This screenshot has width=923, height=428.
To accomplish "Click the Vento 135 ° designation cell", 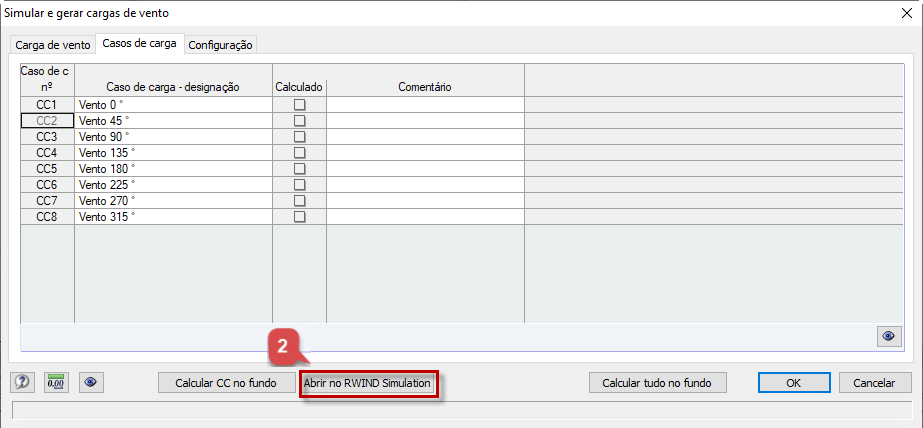I will [173, 152].
